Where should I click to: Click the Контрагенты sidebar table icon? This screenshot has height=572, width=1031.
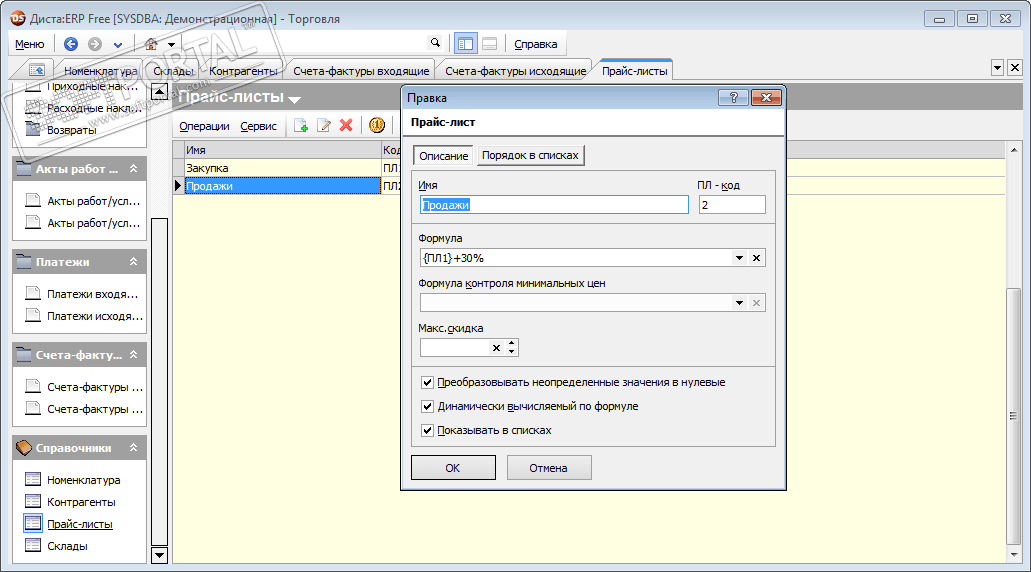[33, 501]
